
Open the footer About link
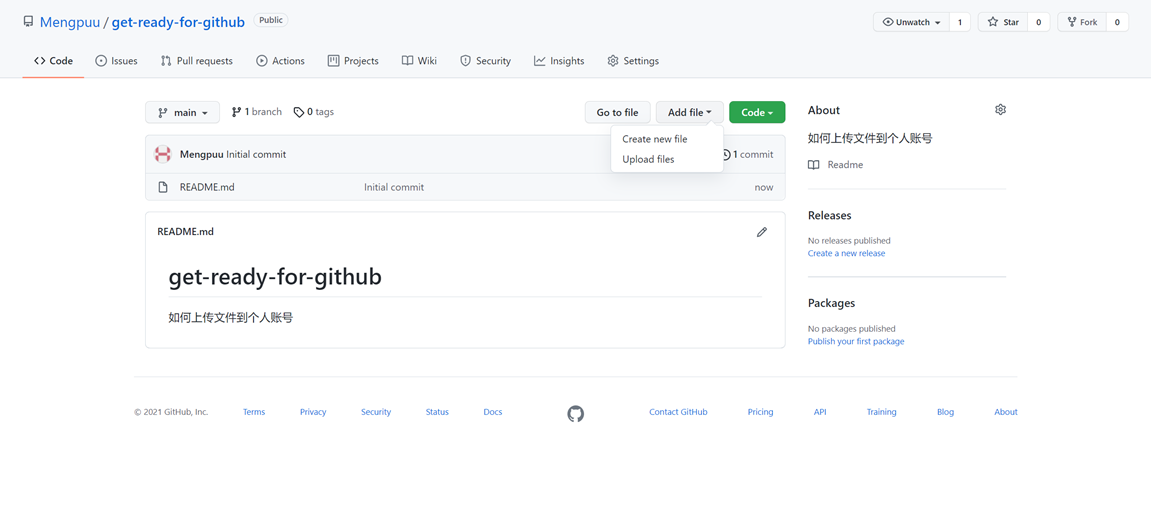point(1006,412)
